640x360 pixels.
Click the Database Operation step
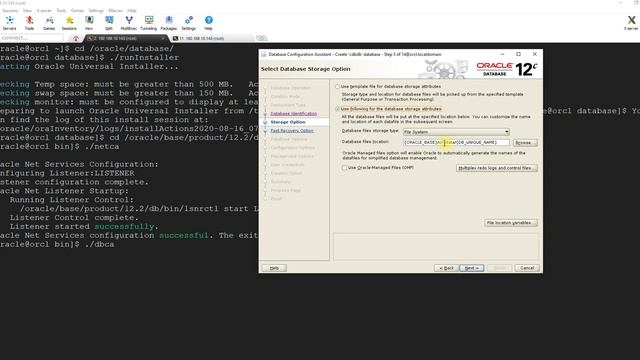point(291,88)
